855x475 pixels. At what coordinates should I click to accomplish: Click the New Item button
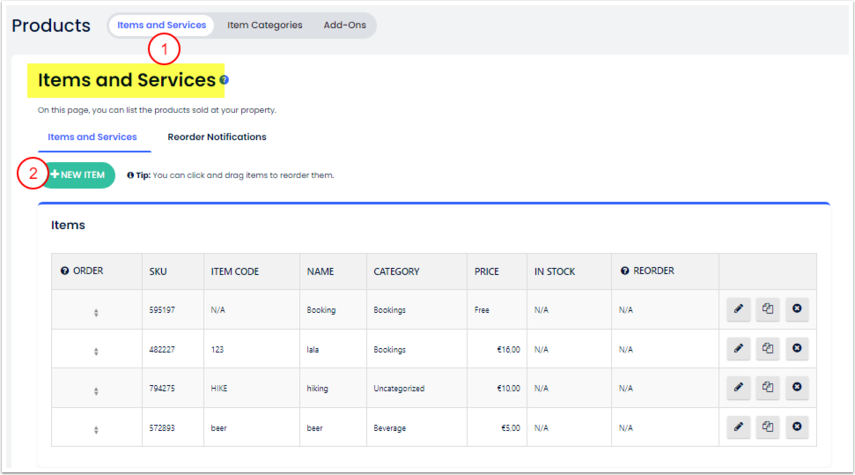point(78,175)
